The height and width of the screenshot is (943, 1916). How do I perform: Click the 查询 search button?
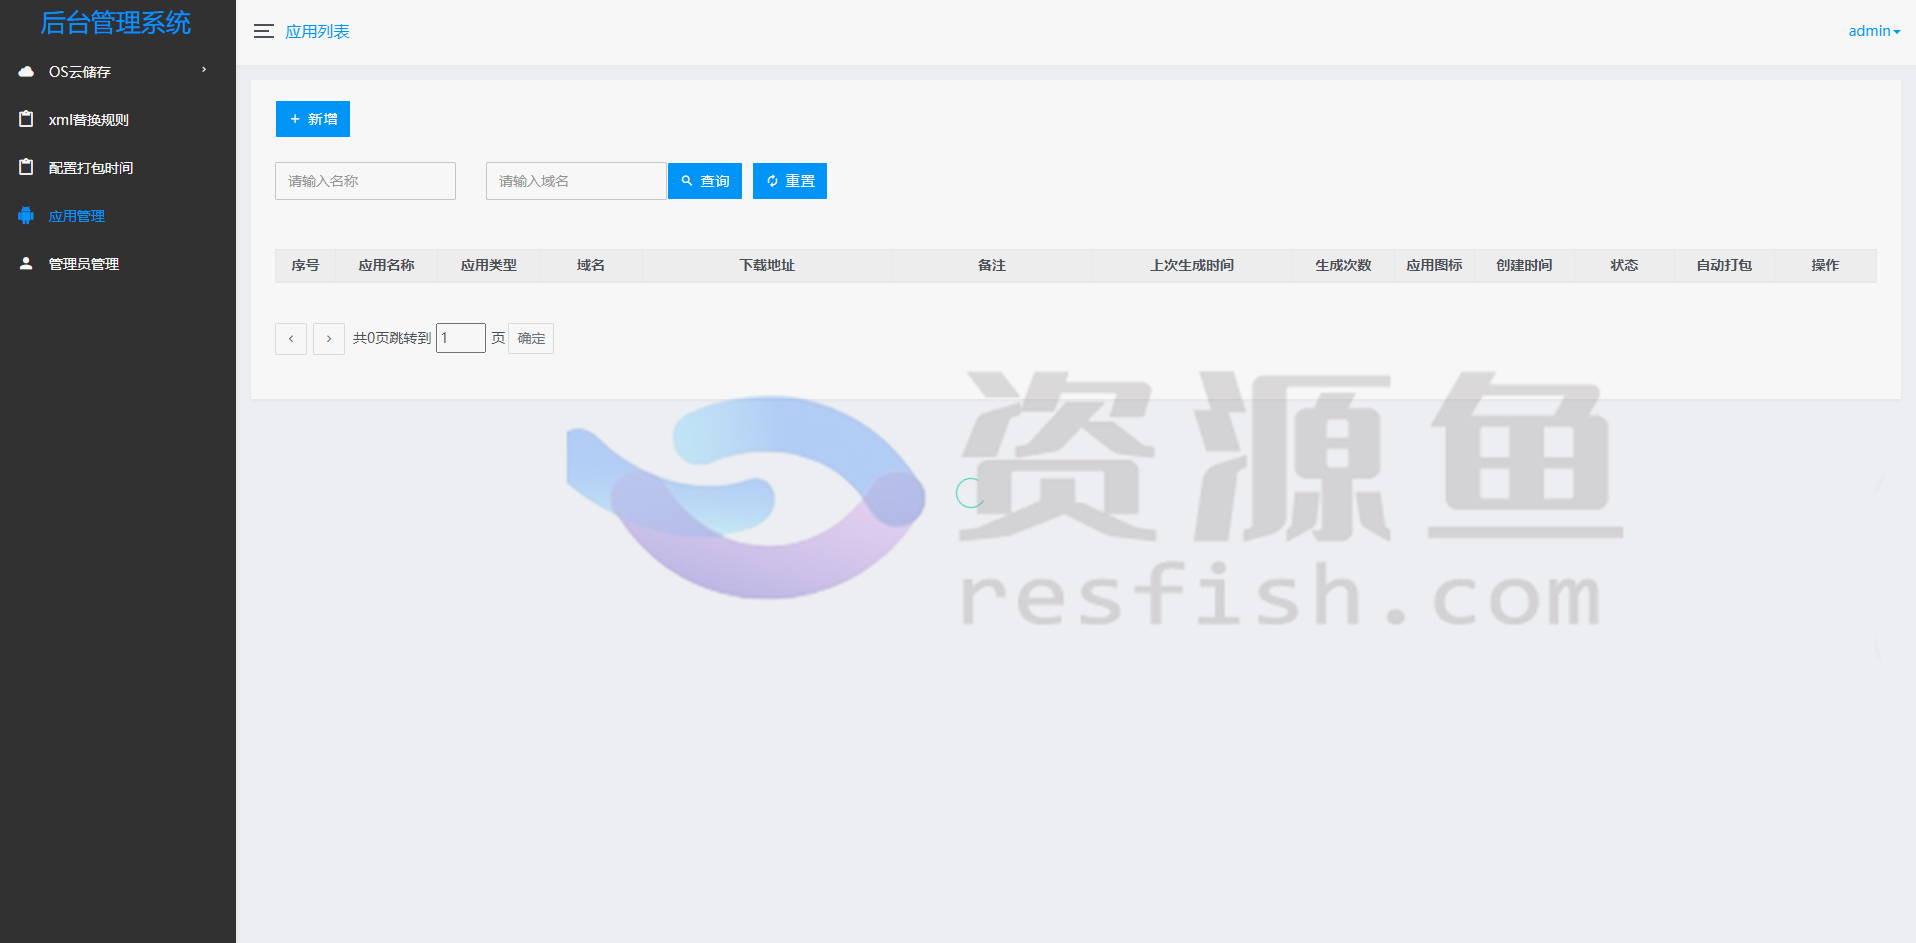(x=705, y=181)
